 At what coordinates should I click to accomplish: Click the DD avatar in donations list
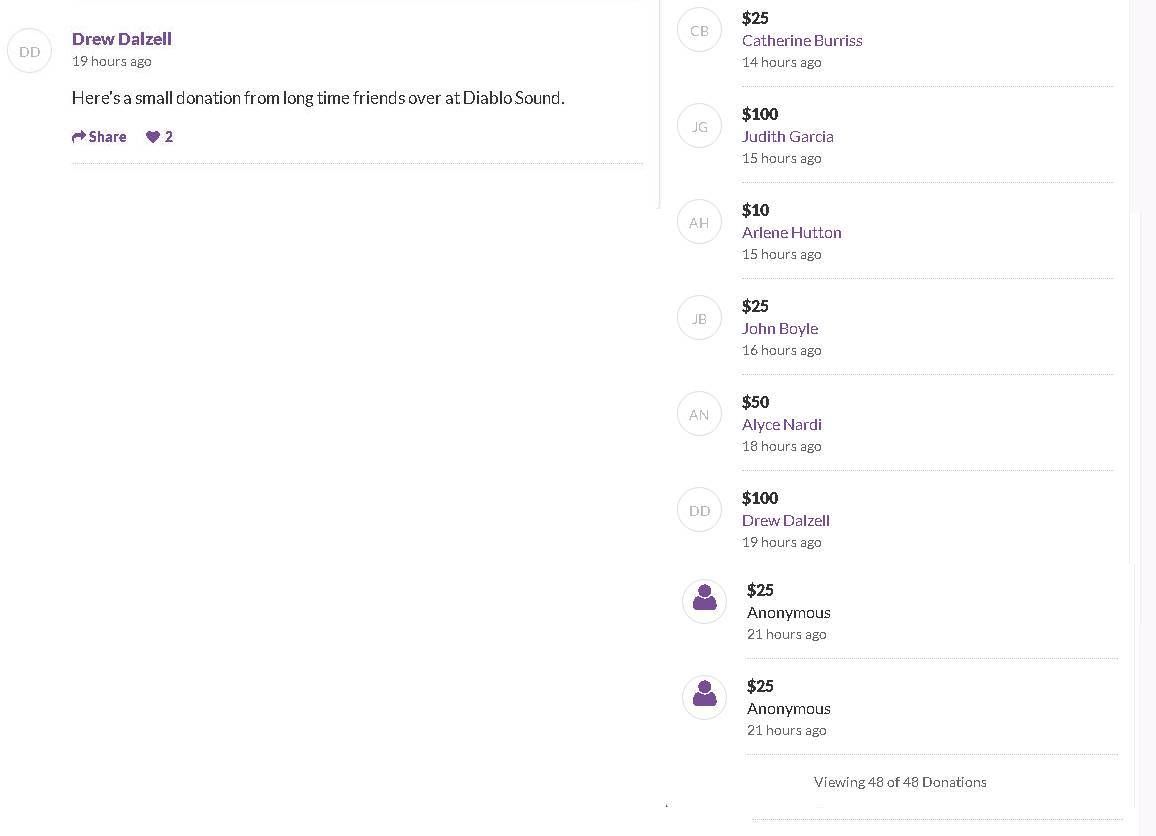(699, 510)
